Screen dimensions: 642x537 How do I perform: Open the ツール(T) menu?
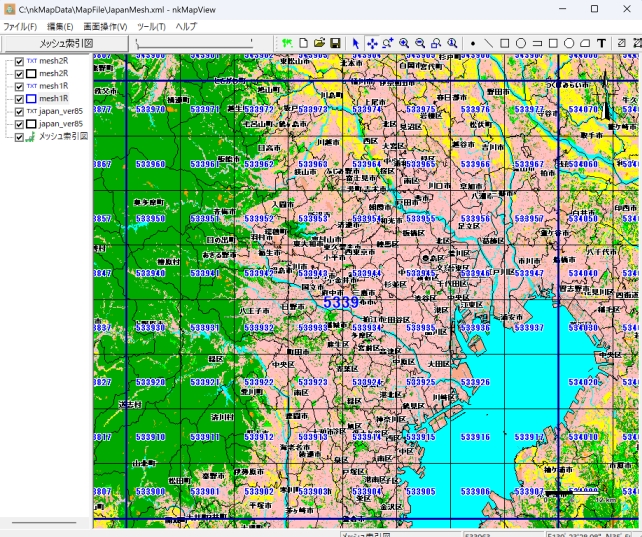click(x=151, y=26)
